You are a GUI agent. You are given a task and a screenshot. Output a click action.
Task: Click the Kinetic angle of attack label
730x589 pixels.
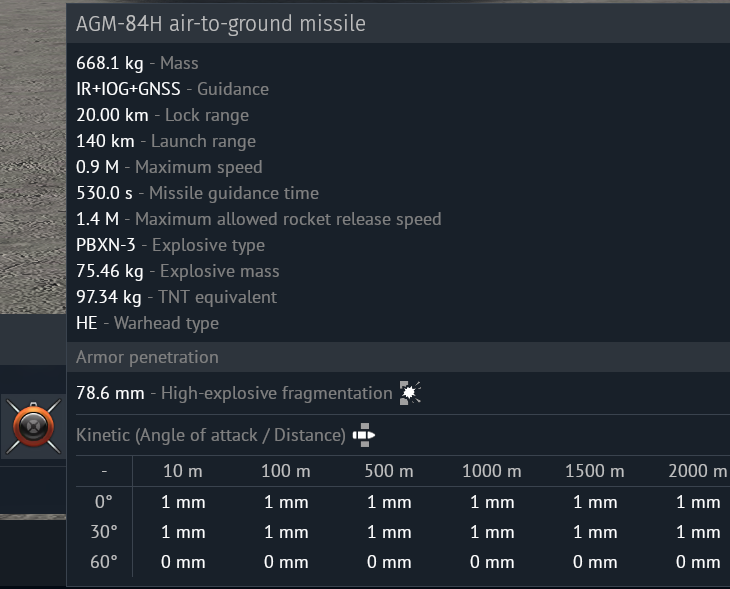click(211, 435)
